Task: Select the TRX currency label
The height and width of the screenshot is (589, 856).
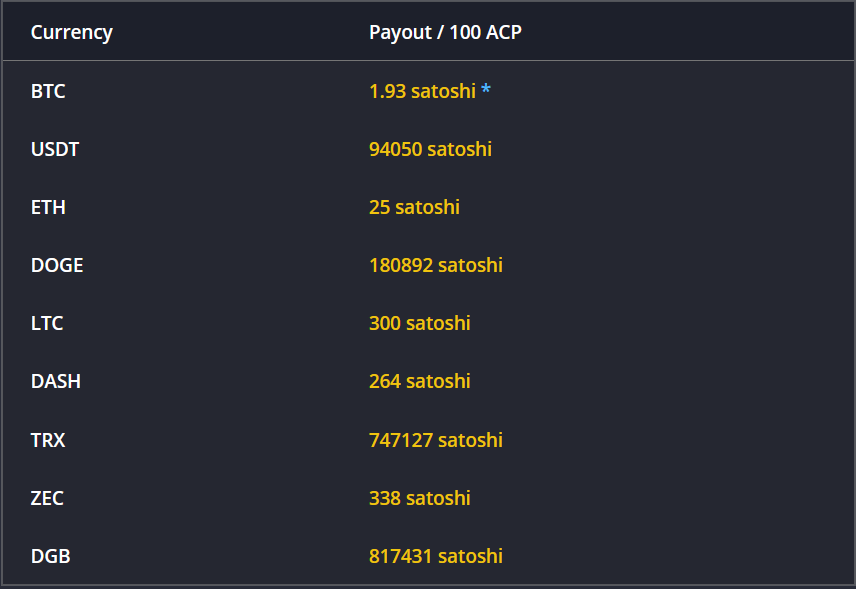Action: [x=48, y=440]
